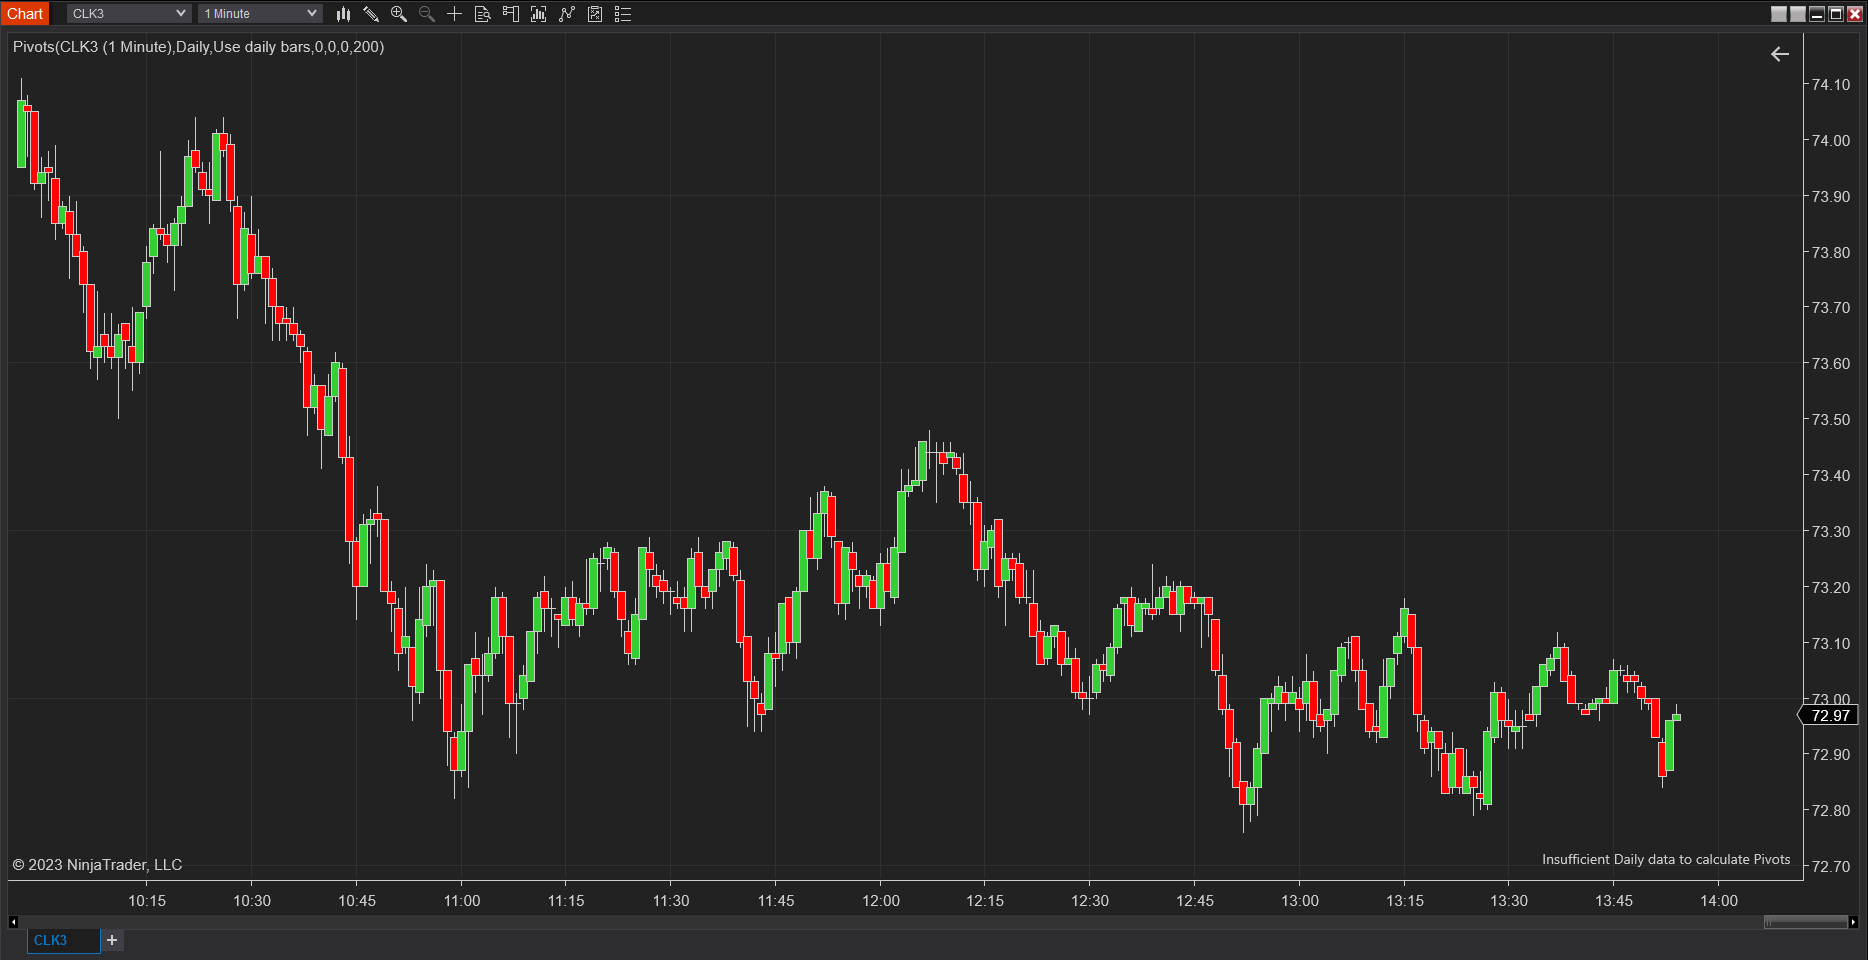Close the chart window
This screenshot has width=1868, height=960.
tap(1855, 14)
